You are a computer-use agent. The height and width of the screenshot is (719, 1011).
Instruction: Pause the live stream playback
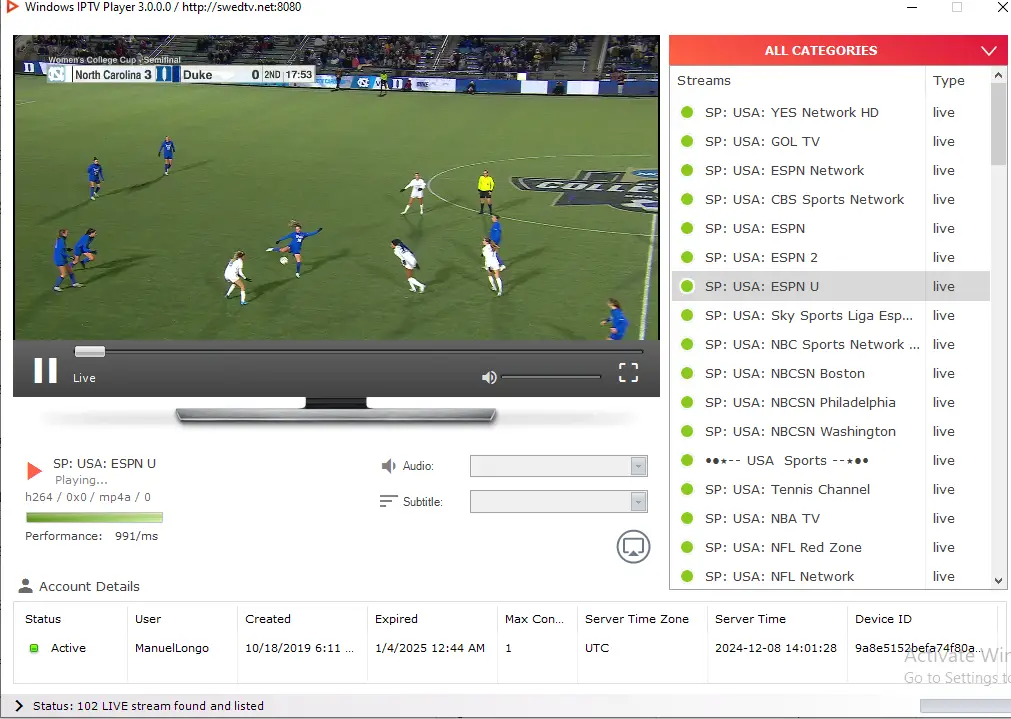click(x=45, y=371)
